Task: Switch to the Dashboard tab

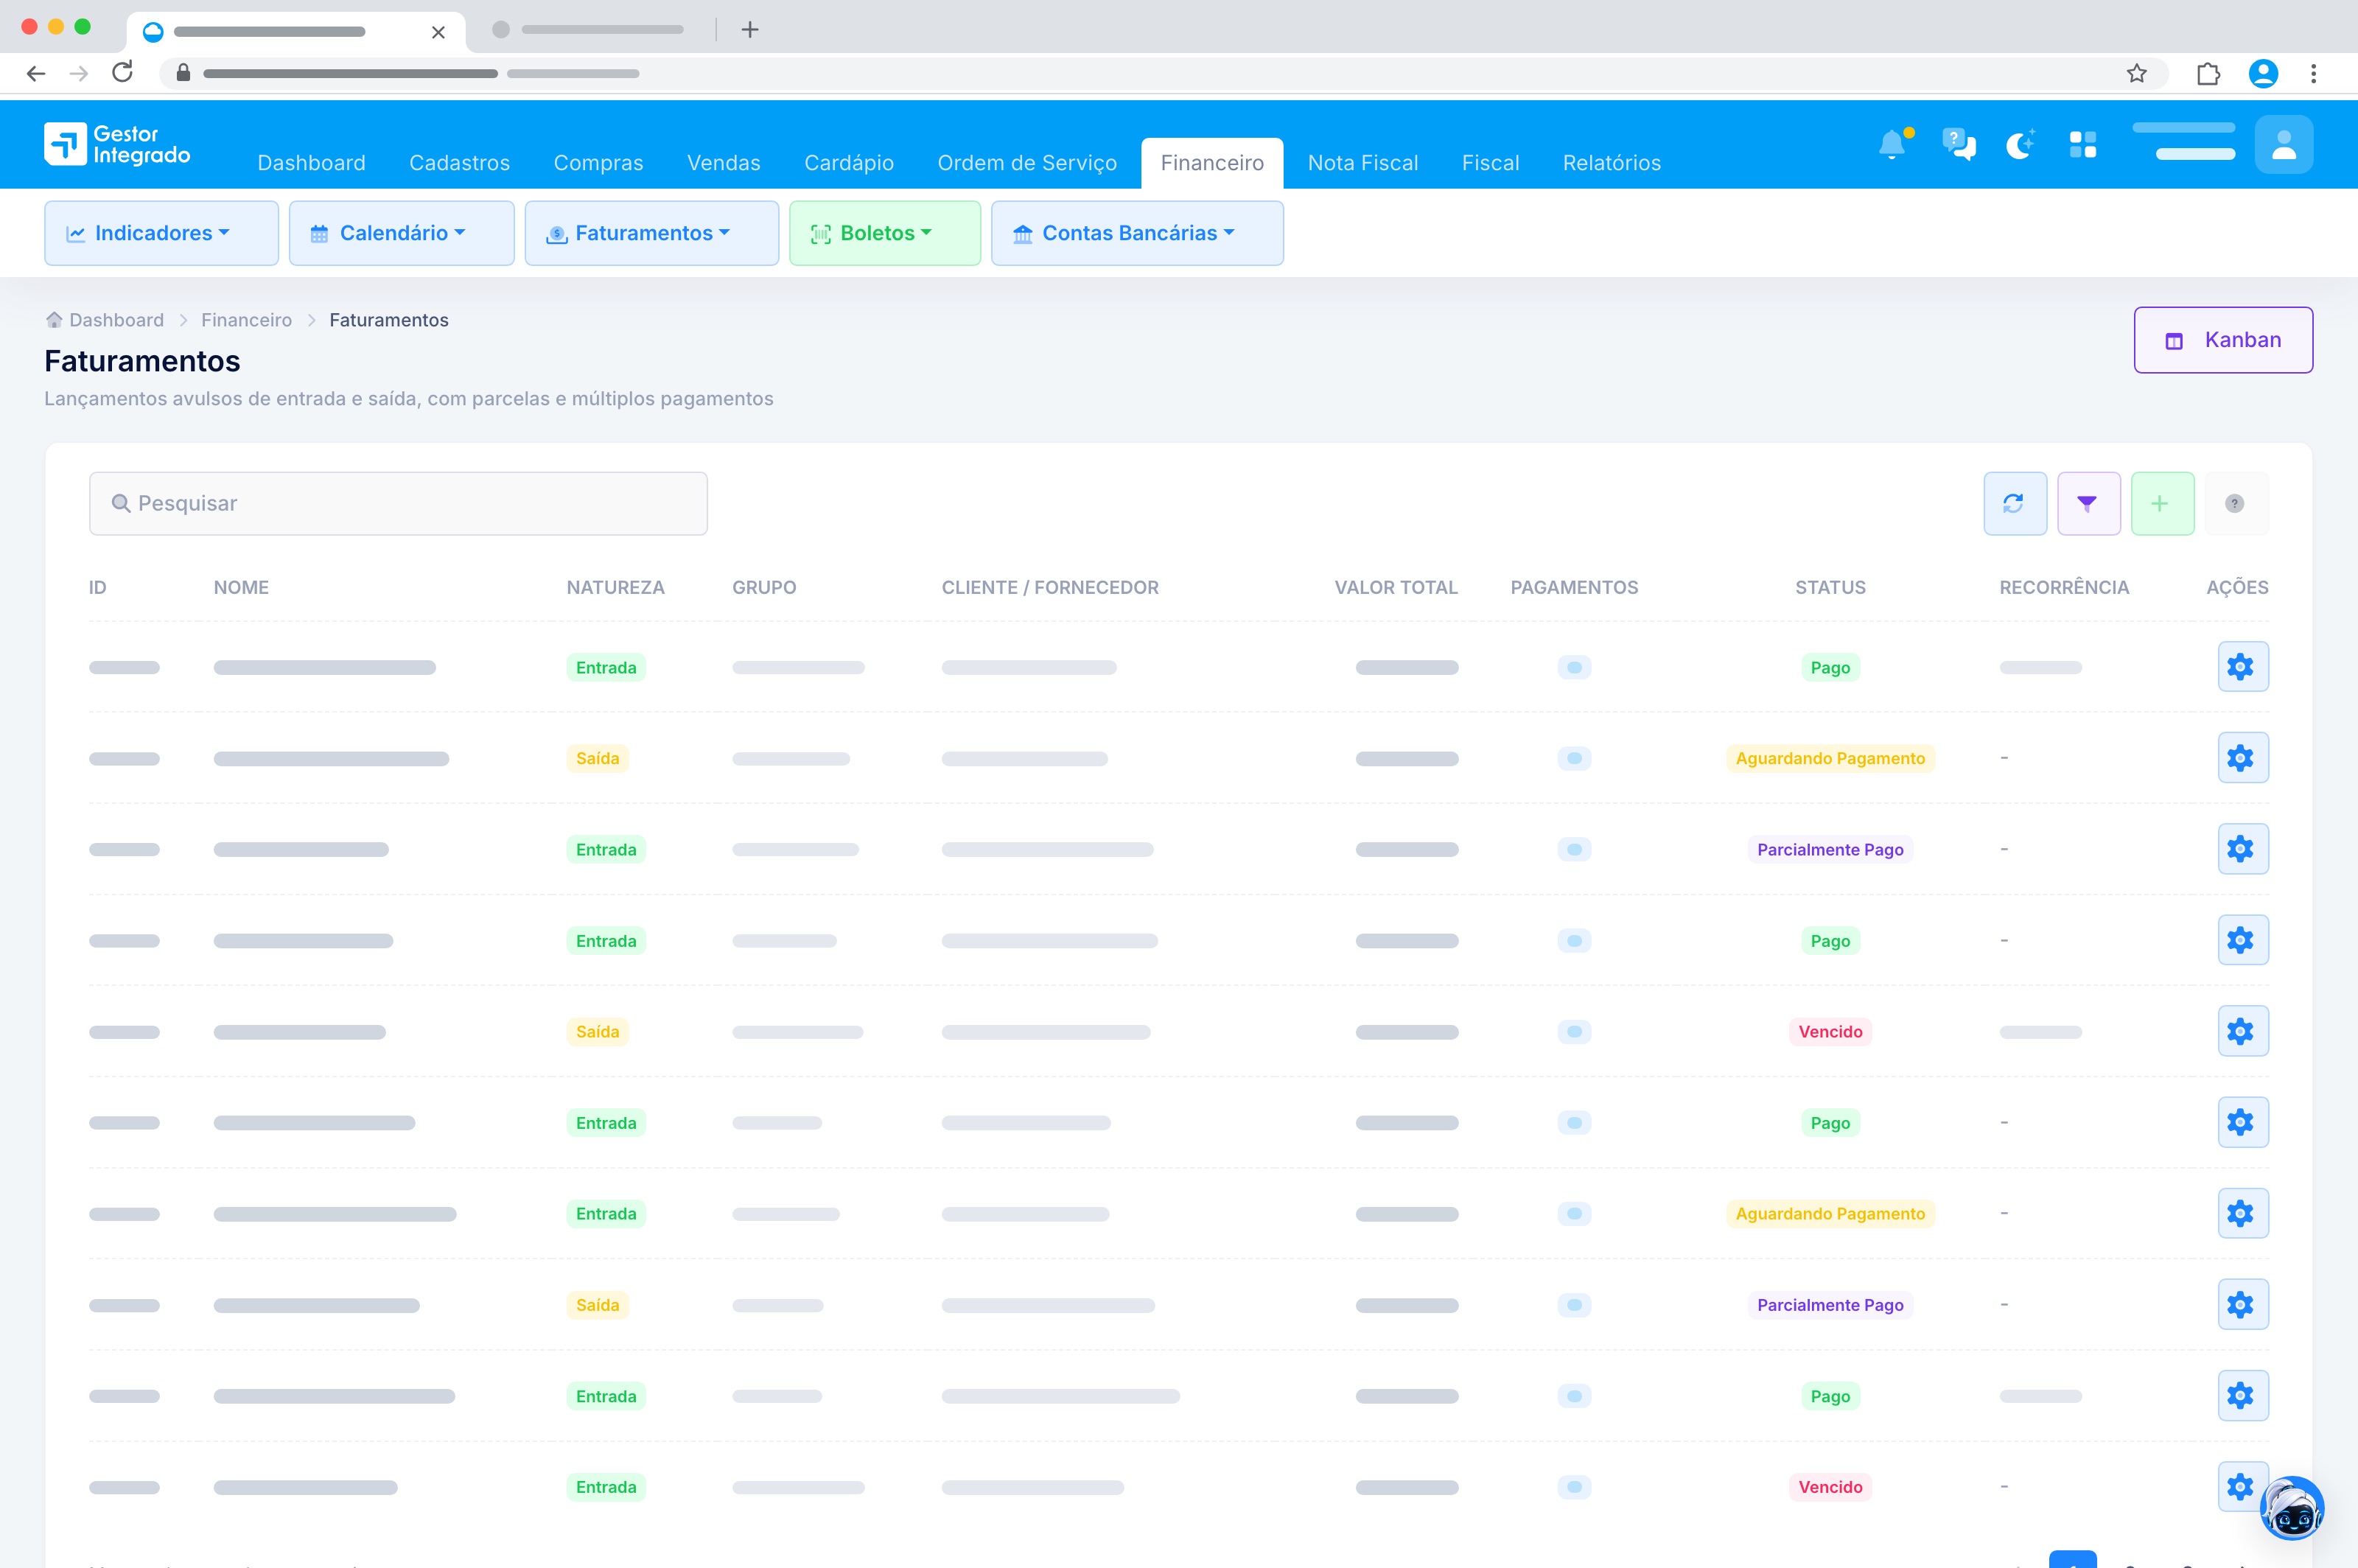Action: (x=312, y=163)
